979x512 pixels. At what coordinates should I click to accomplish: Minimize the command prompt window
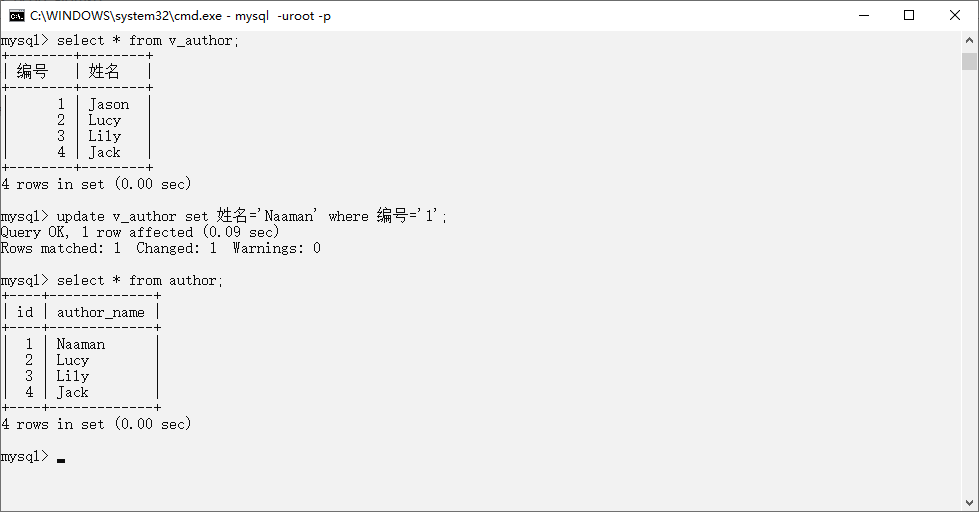pos(864,16)
